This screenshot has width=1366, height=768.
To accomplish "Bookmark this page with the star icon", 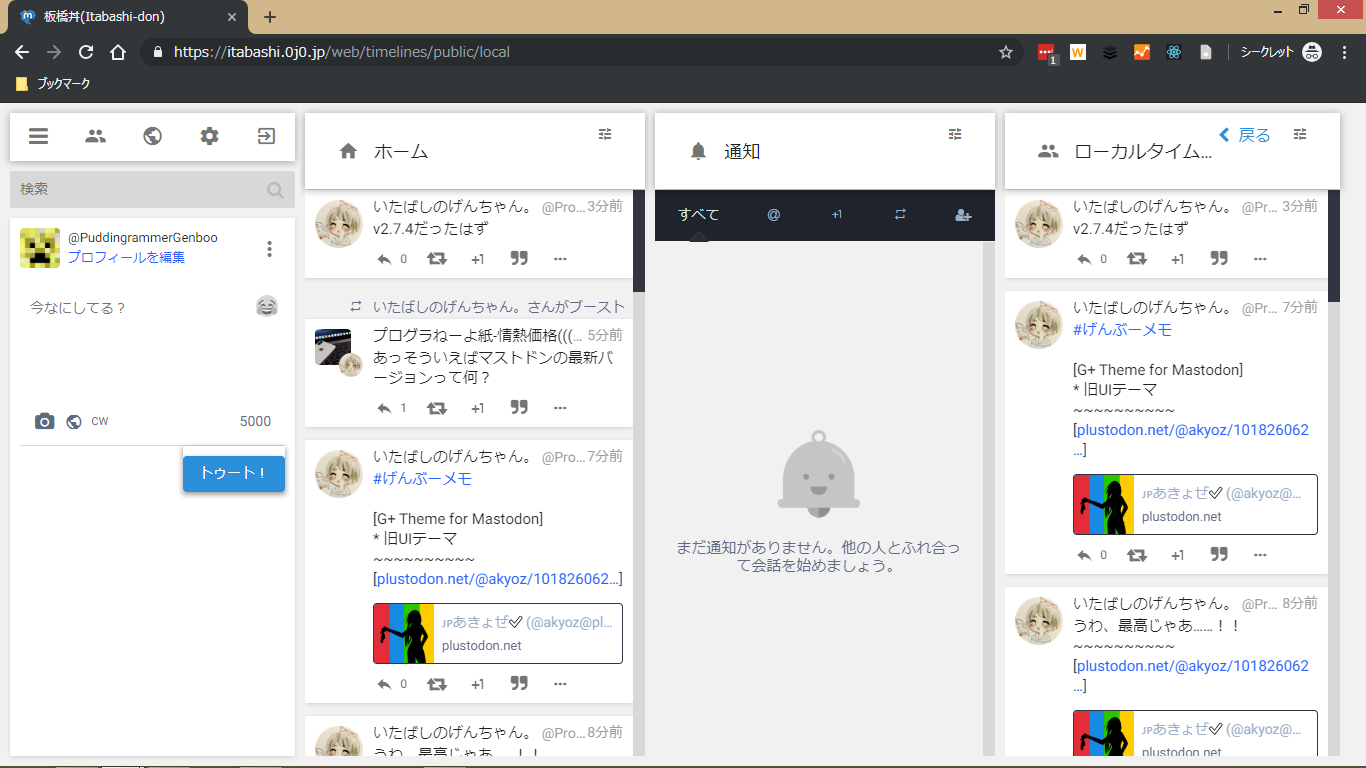I will (1006, 52).
